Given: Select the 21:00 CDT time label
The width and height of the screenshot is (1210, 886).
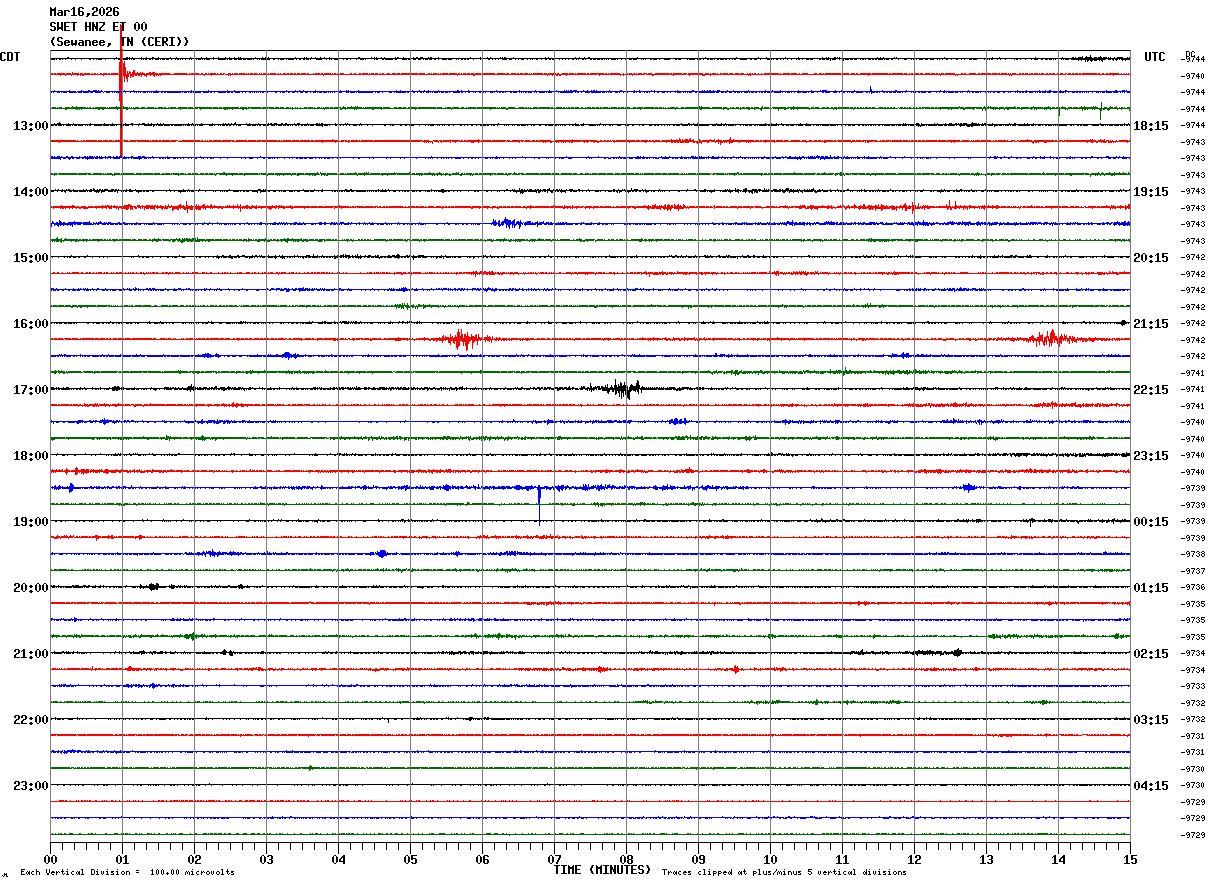Looking at the screenshot, I should click(30, 654).
